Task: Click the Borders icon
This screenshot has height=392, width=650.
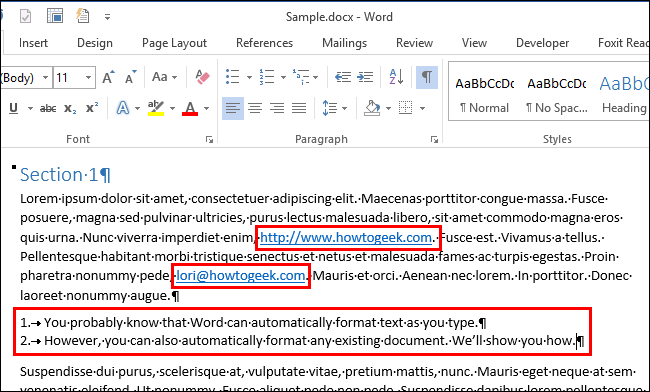Action: (x=405, y=109)
